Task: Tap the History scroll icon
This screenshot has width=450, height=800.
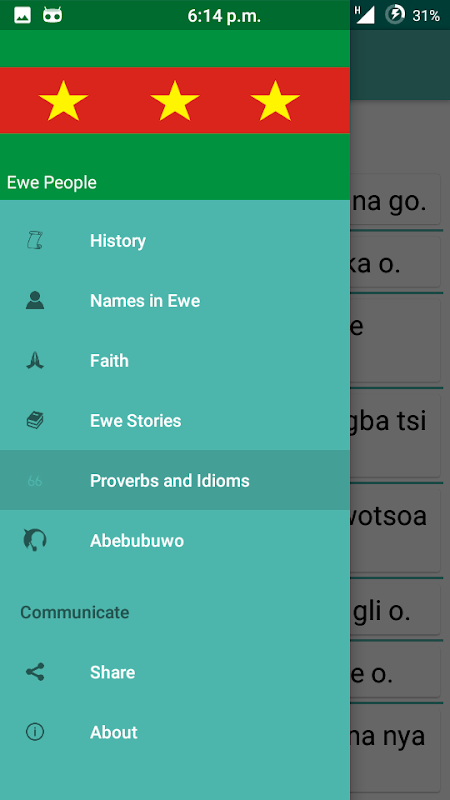Action: pos(35,240)
